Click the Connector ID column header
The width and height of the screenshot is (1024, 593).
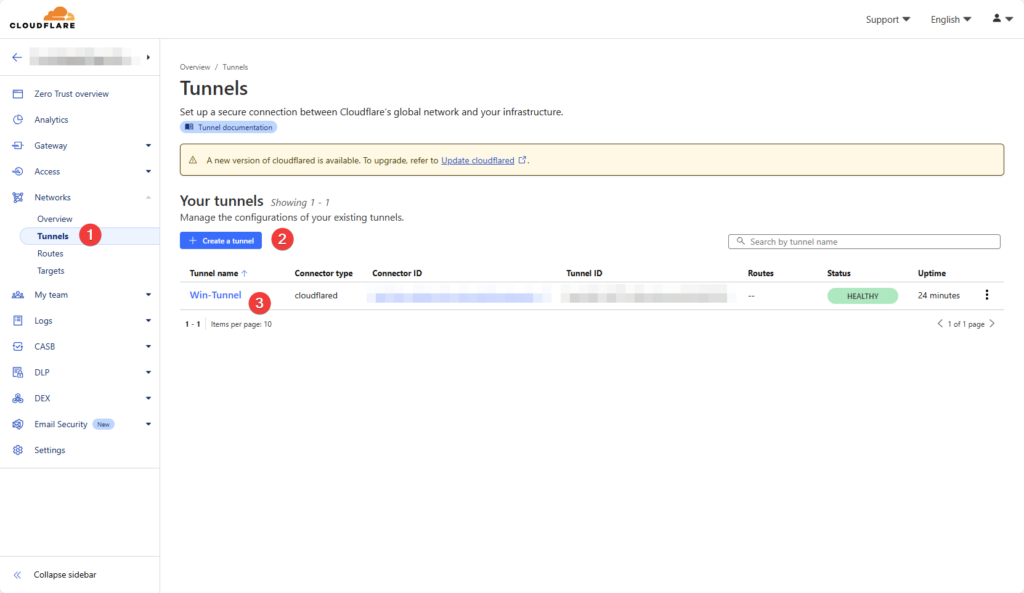397,273
